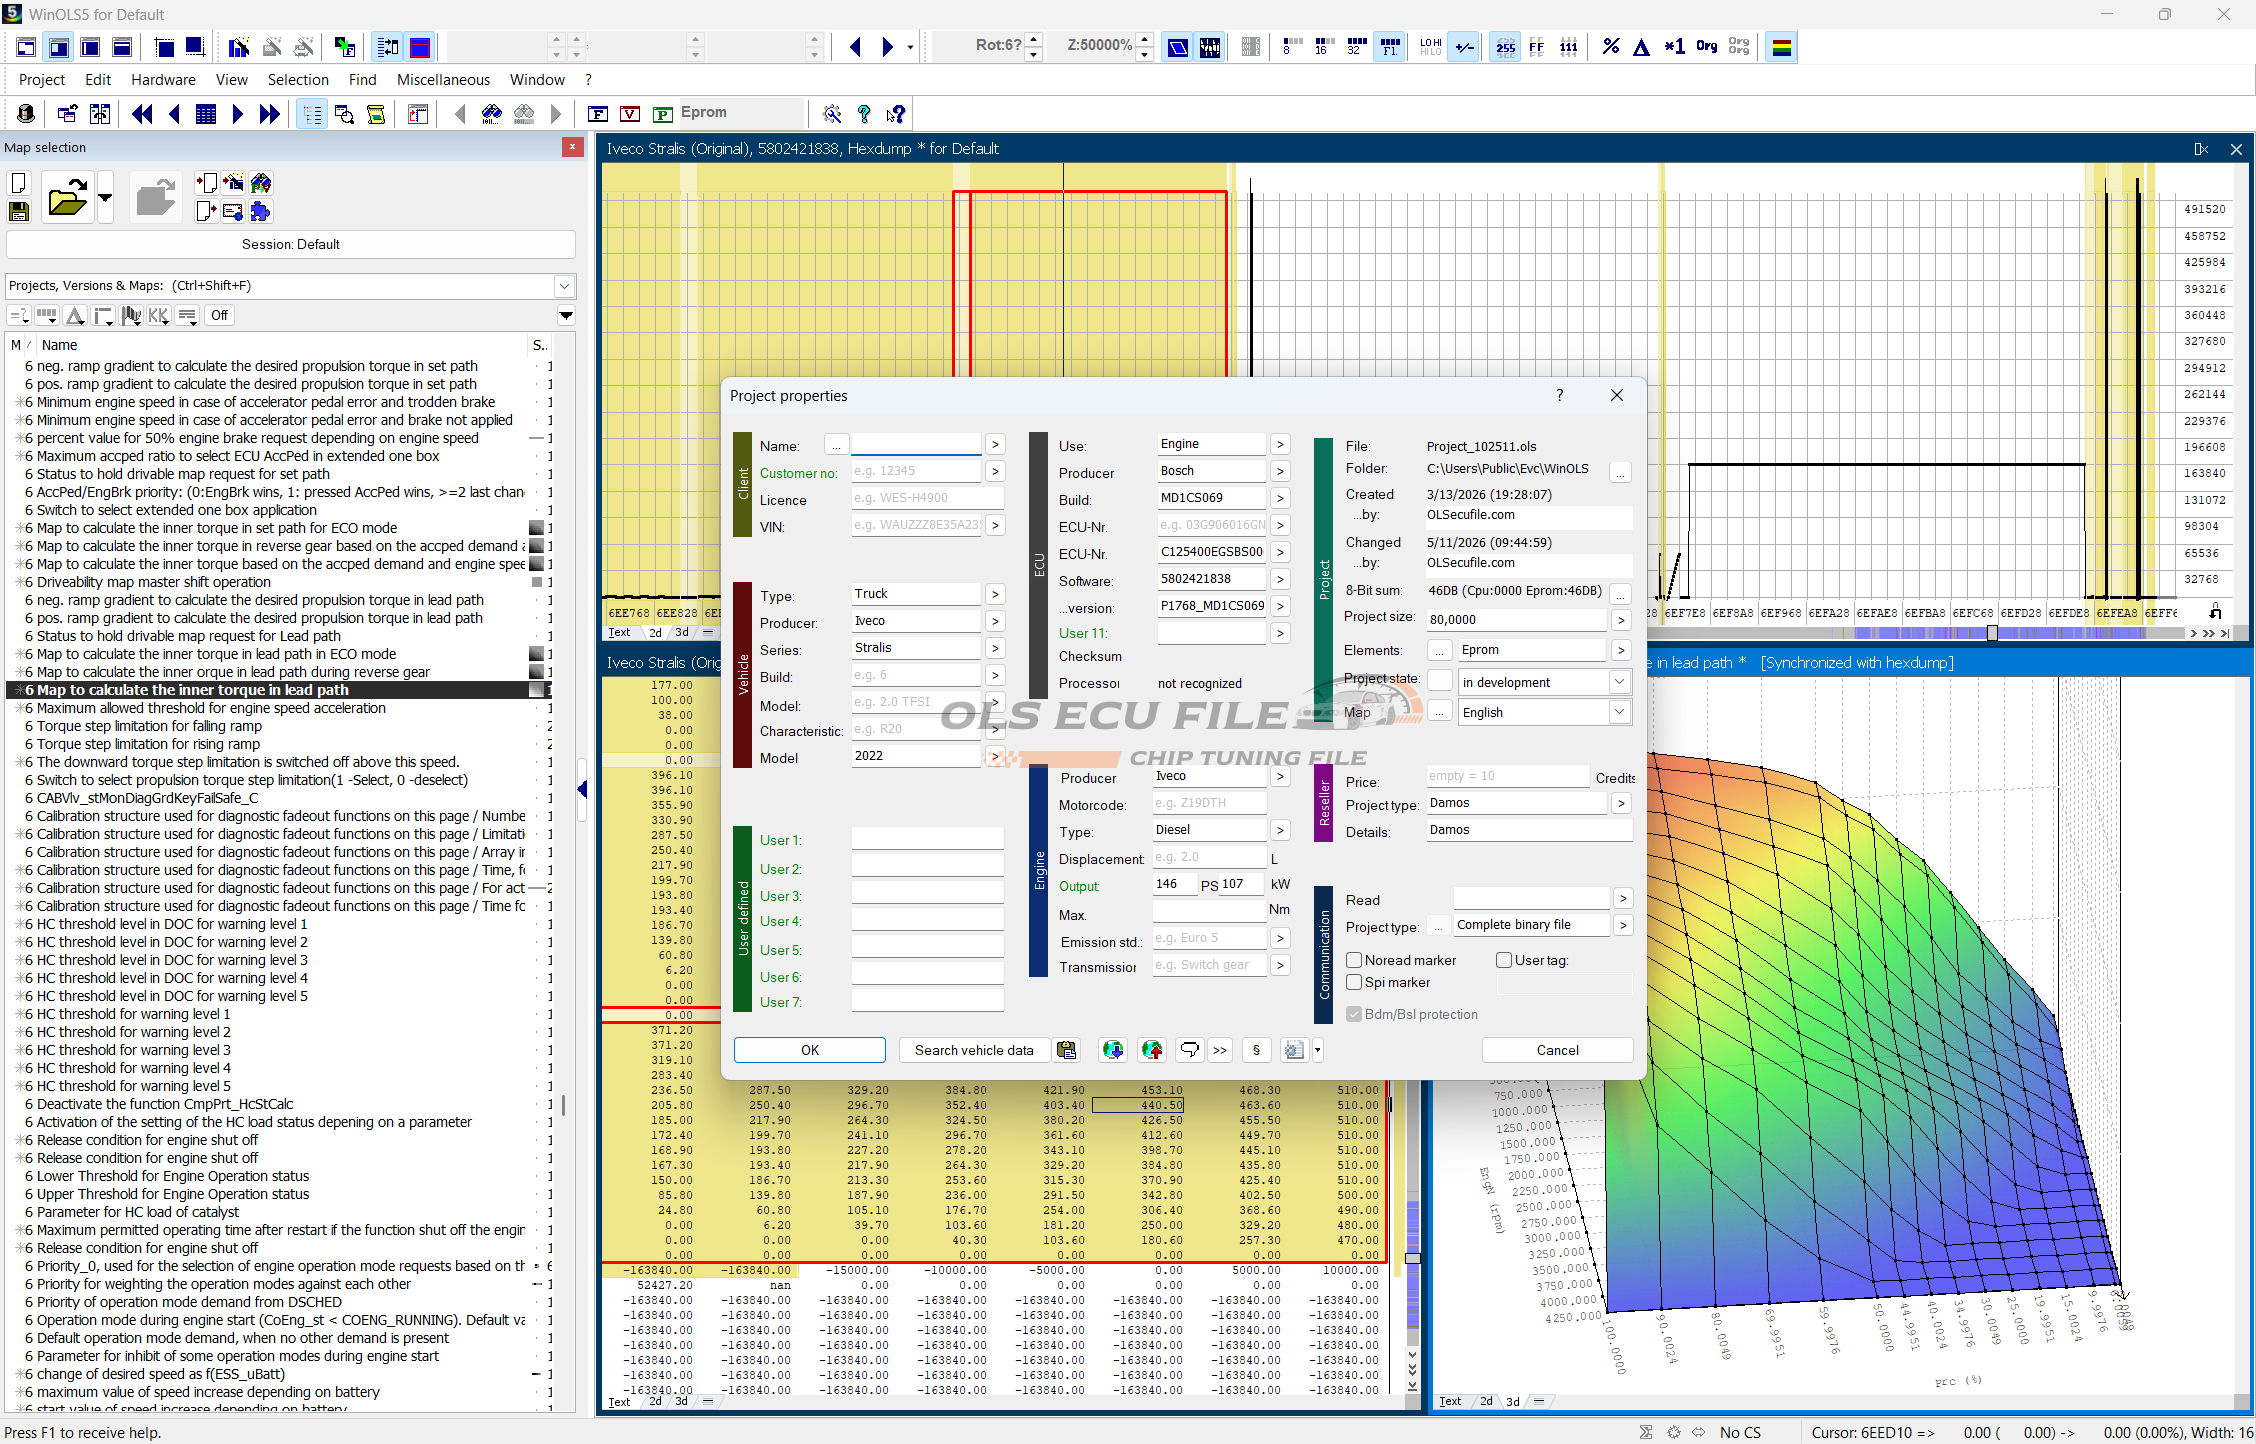Click the yellow open project folder icon

(67, 197)
